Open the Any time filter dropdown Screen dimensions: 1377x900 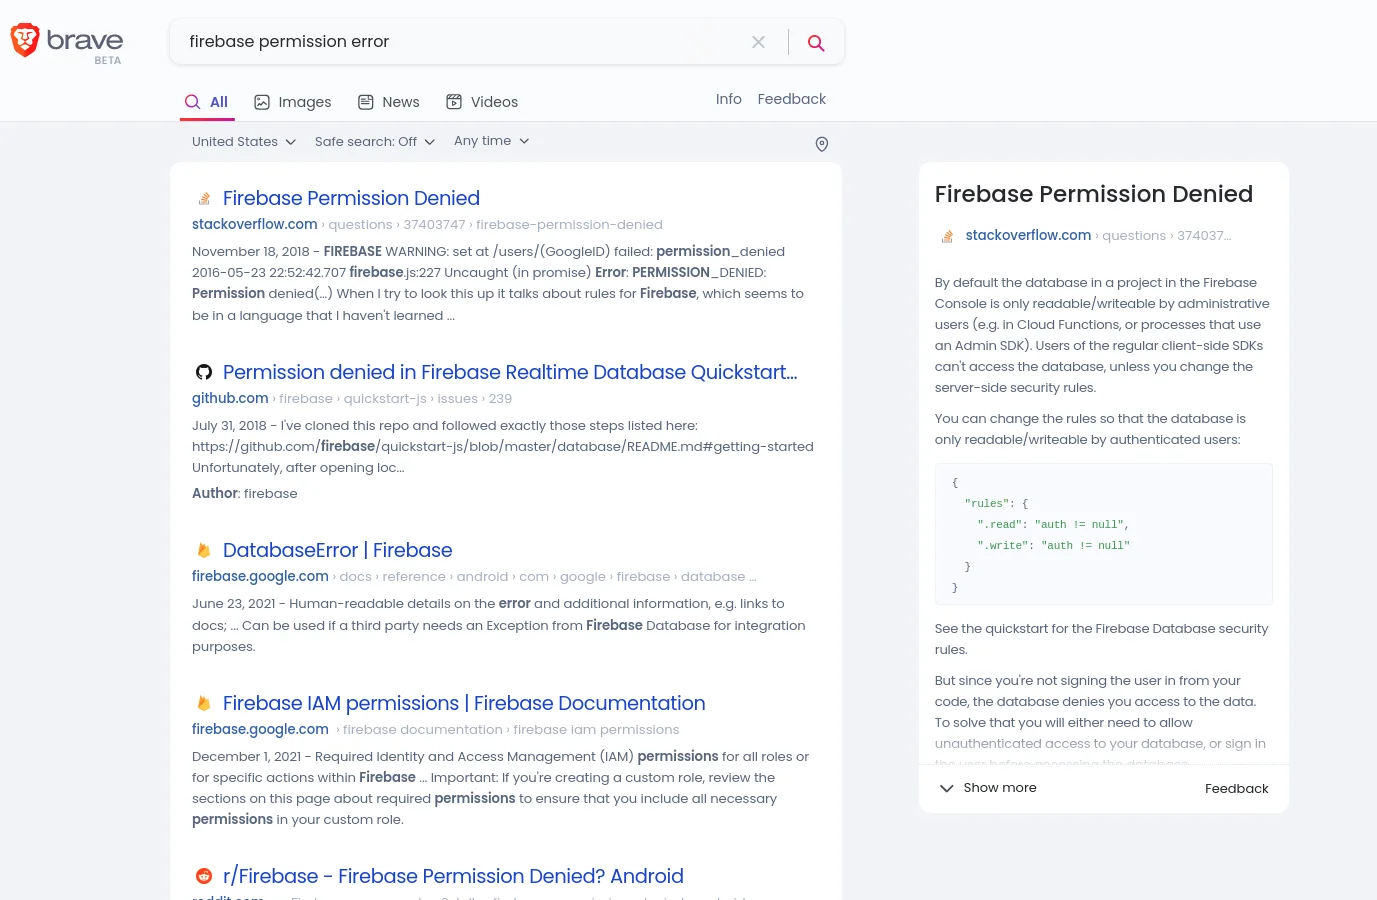point(492,141)
